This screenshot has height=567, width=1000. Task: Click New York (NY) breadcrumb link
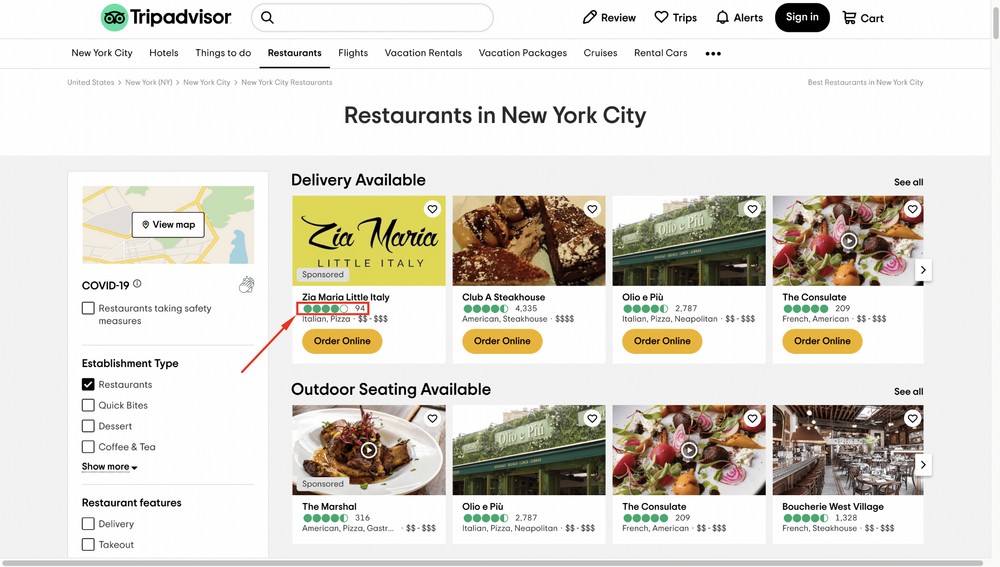point(149,82)
